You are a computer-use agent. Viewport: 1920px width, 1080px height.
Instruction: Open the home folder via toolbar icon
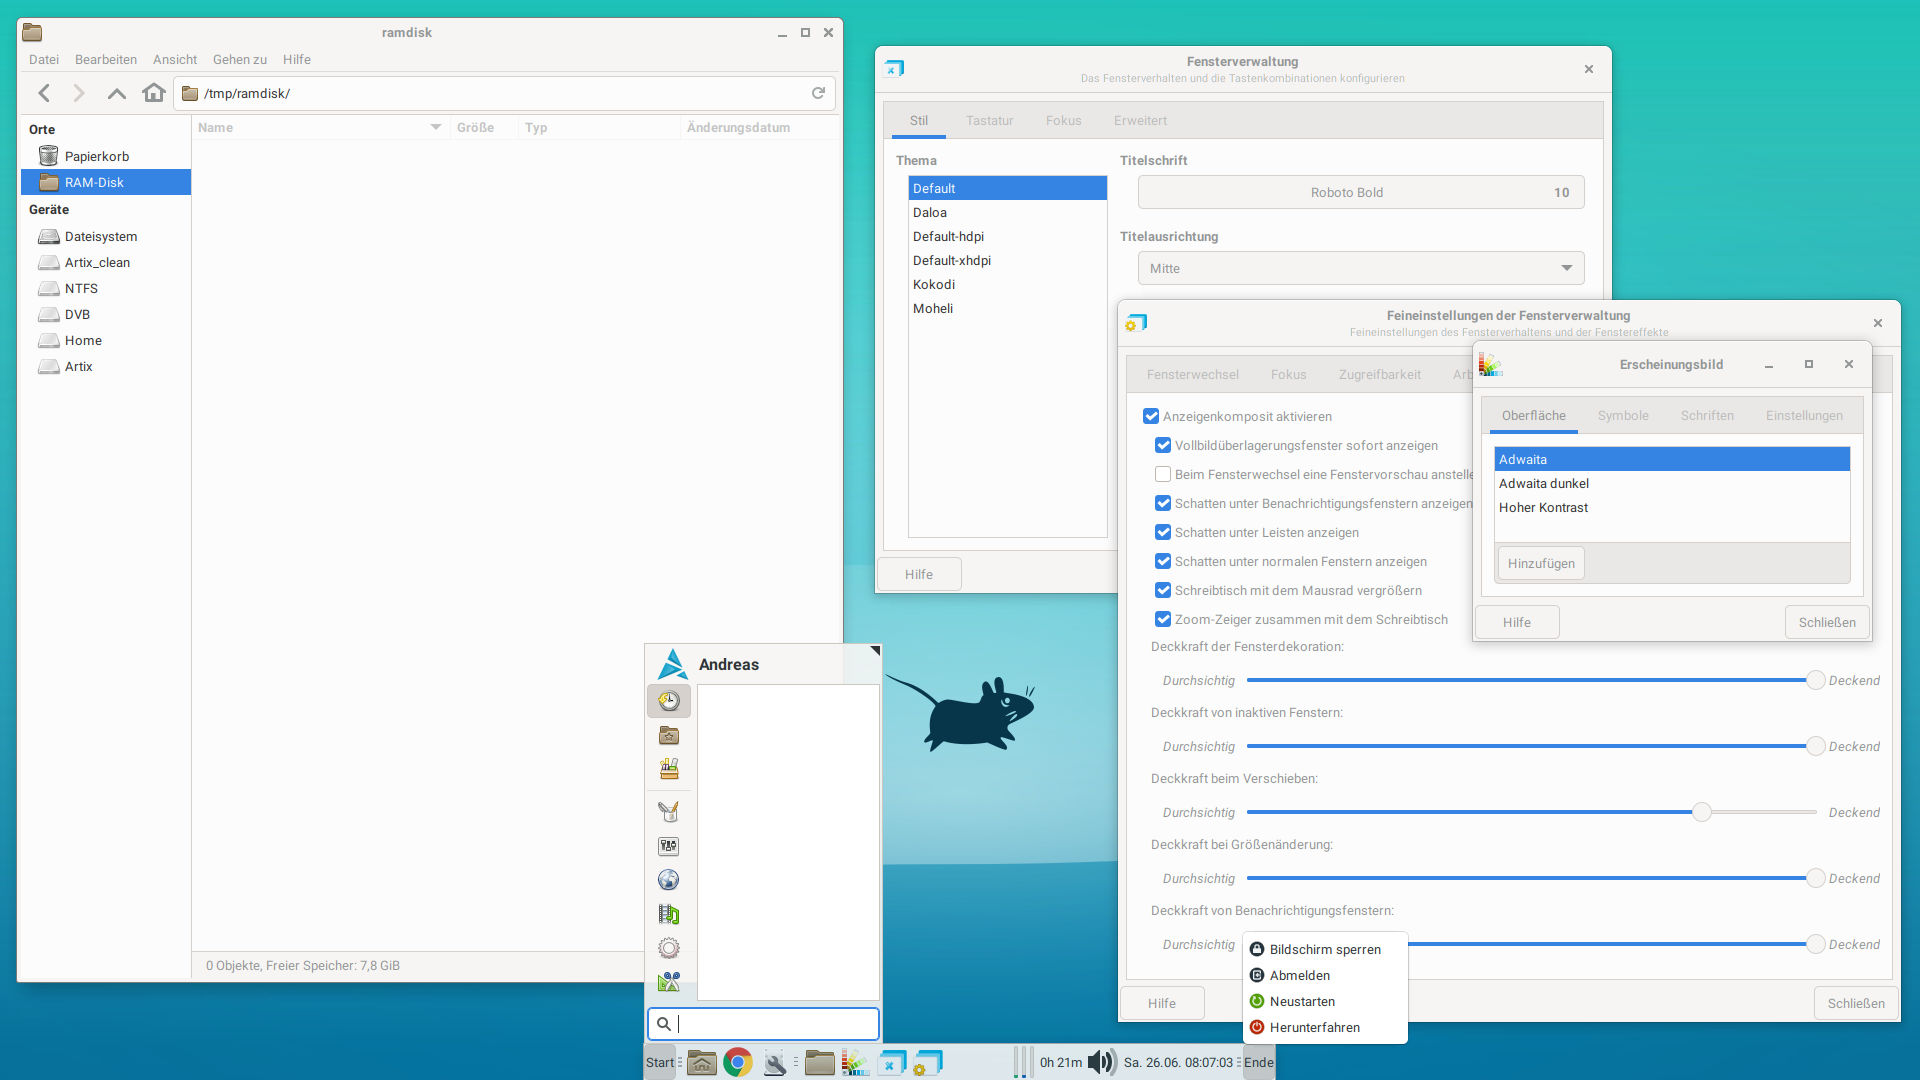[153, 93]
